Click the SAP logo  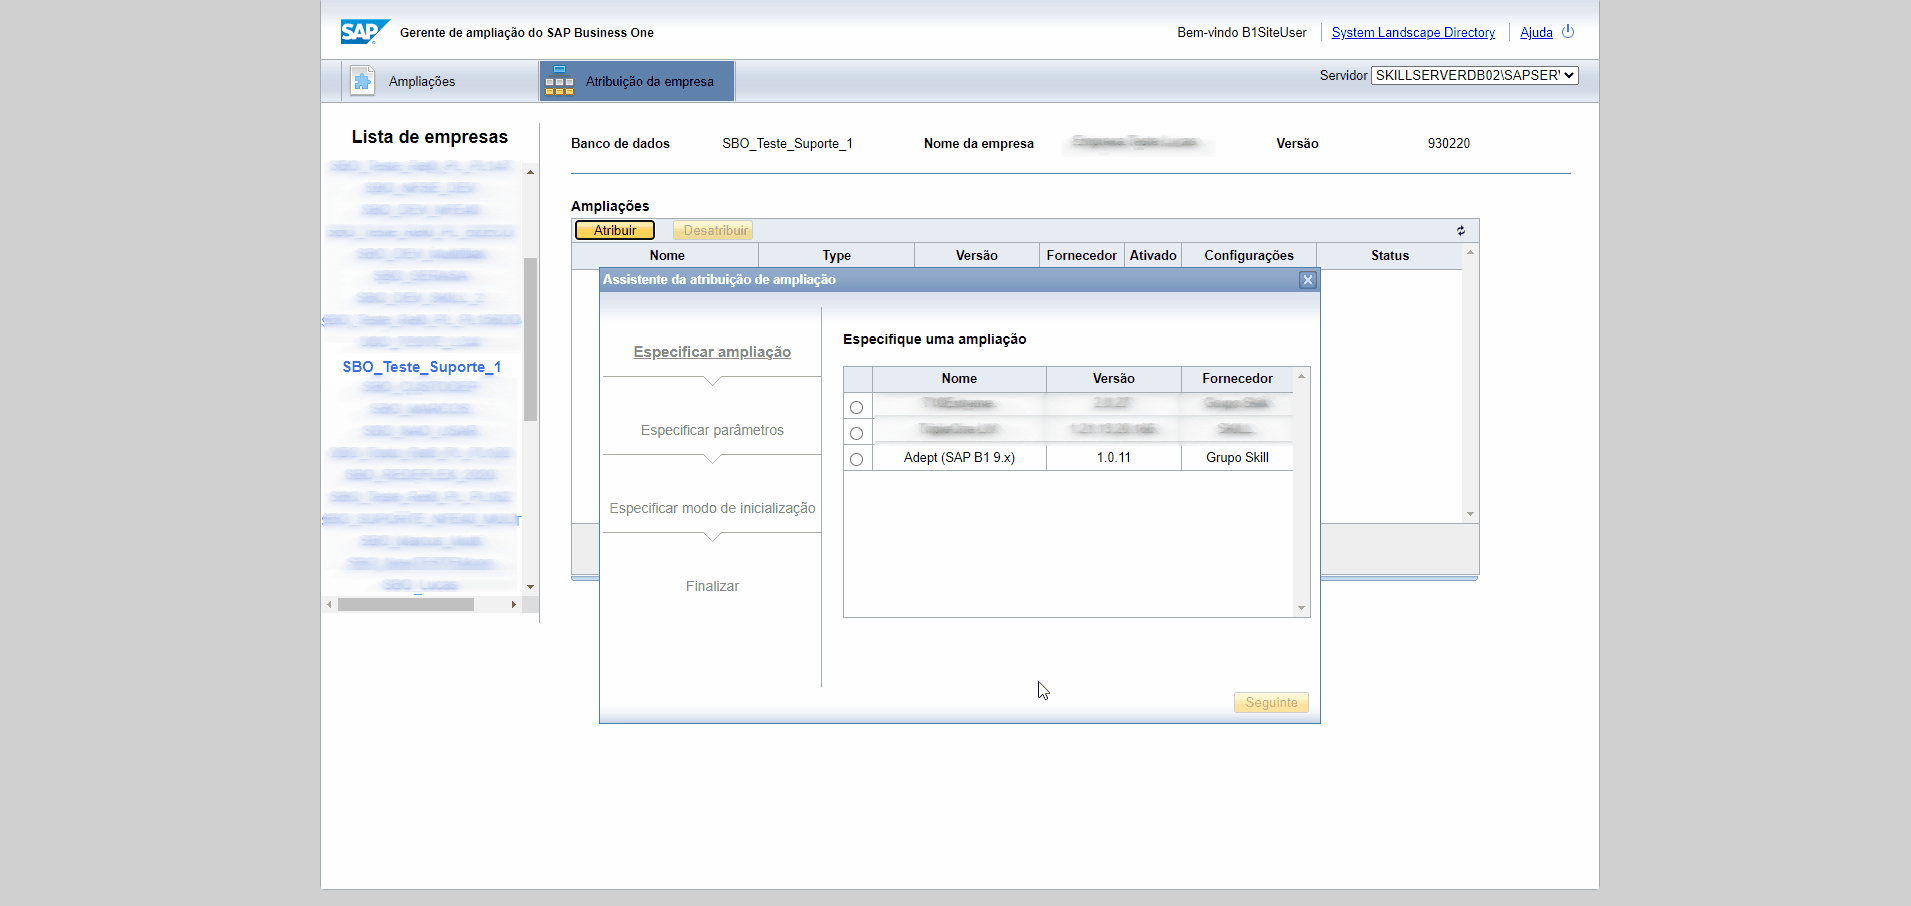[x=364, y=32]
